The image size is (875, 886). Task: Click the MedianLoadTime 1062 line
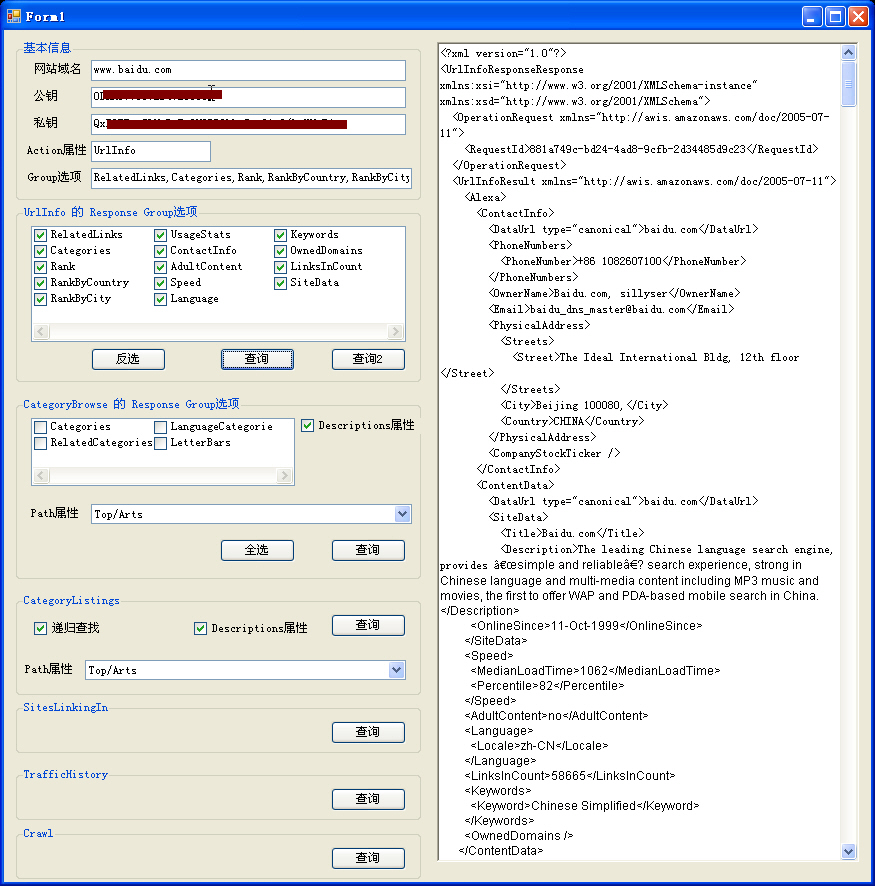tap(595, 671)
